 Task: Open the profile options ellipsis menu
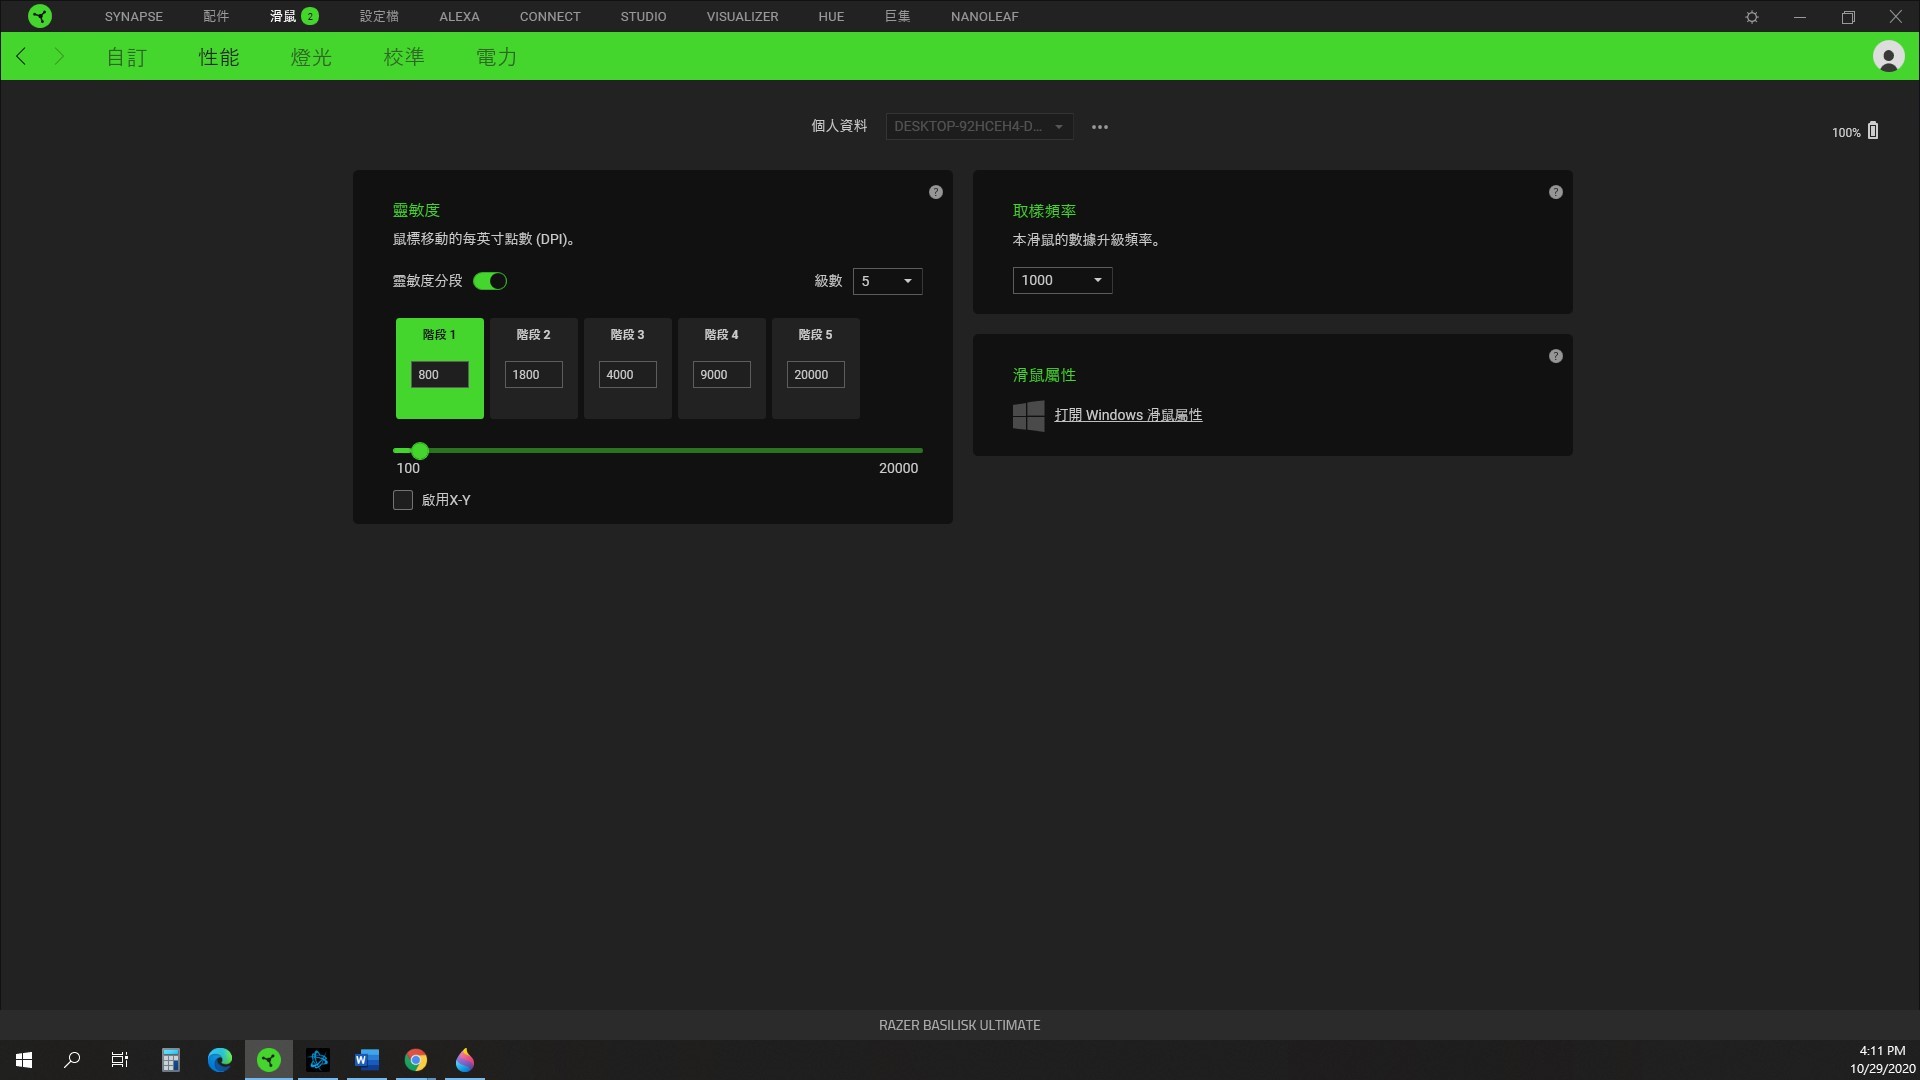click(x=1100, y=127)
